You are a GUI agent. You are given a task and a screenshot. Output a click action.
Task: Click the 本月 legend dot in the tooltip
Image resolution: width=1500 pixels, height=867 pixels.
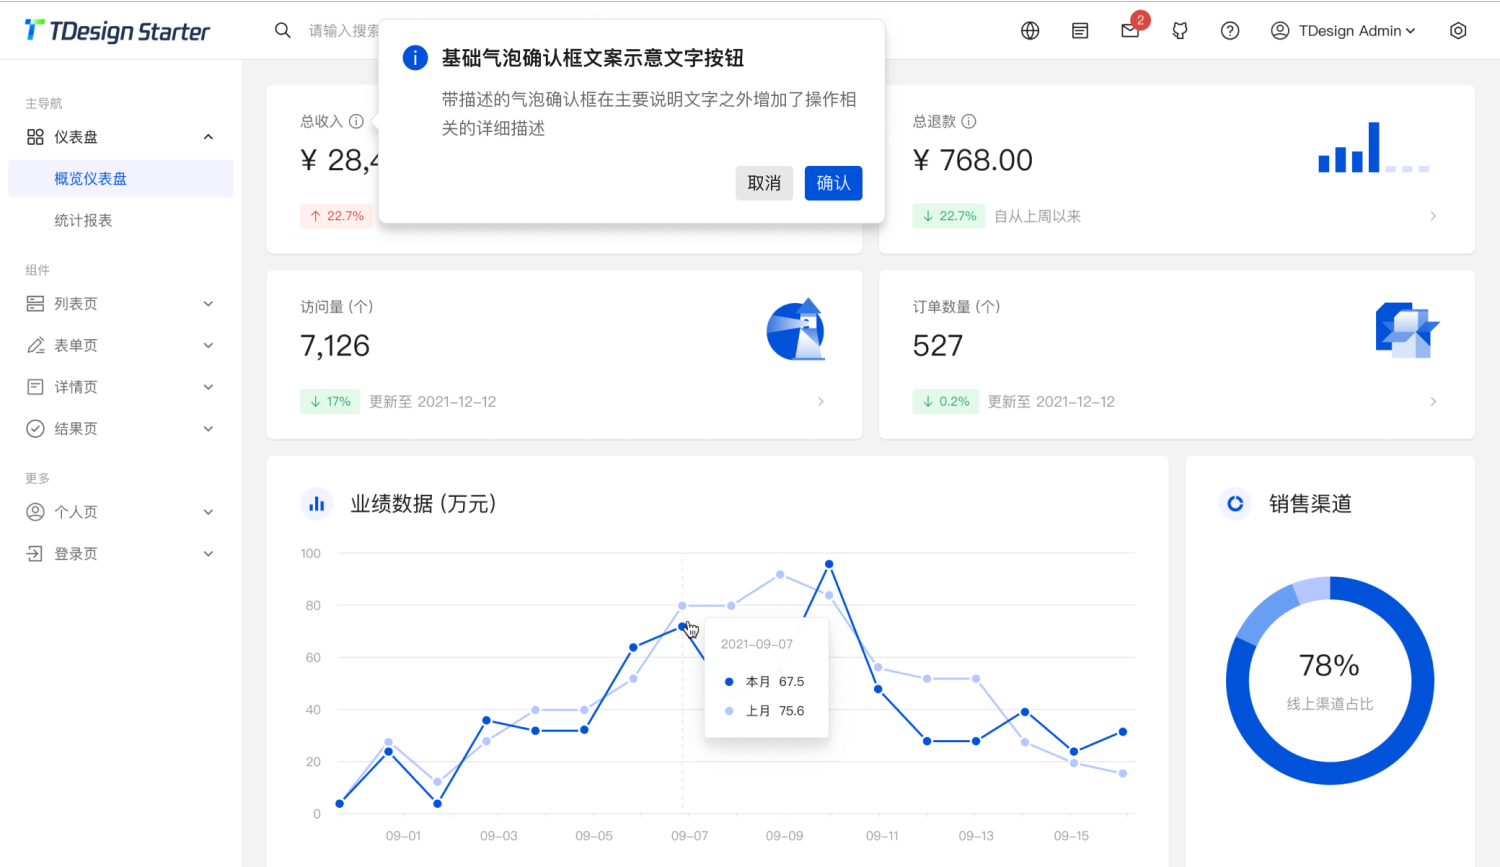(x=729, y=680)
